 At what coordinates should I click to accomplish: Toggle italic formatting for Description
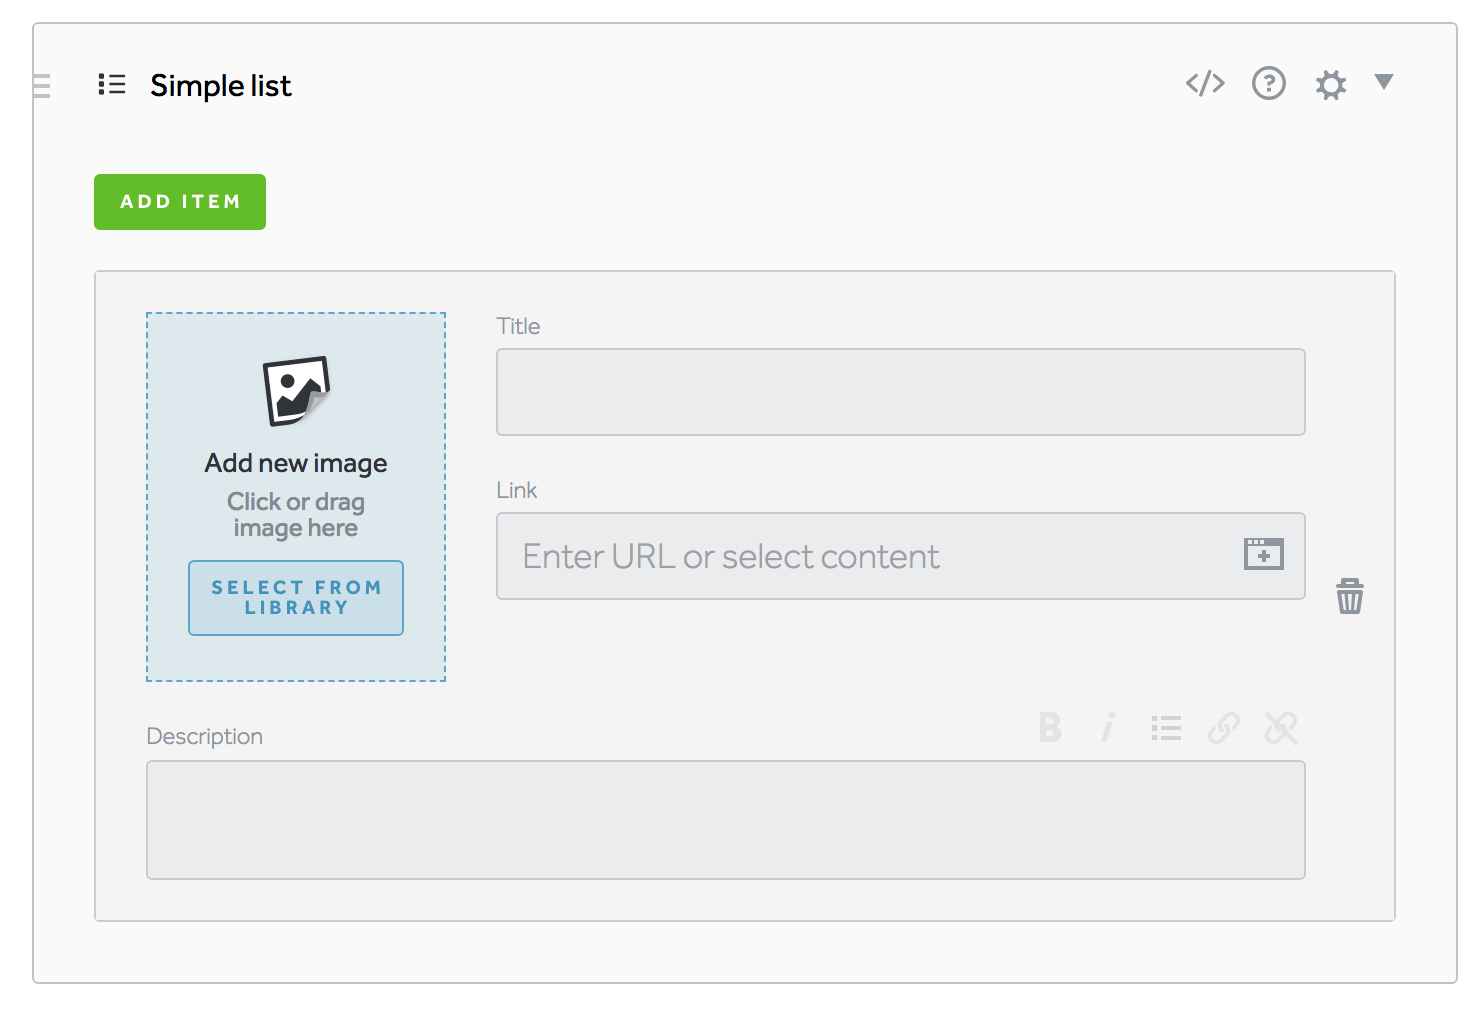point(1108,728)
